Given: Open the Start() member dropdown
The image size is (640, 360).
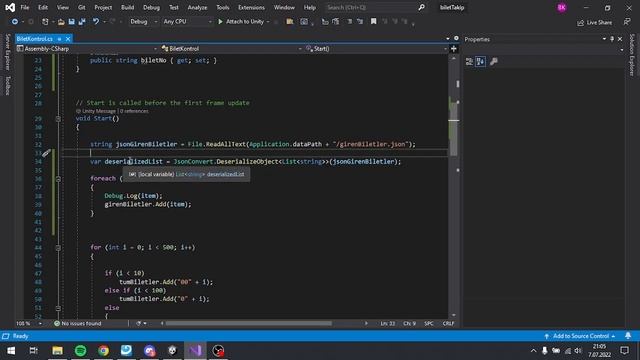Looking at the screenshot, I should [x=376, y=49].
